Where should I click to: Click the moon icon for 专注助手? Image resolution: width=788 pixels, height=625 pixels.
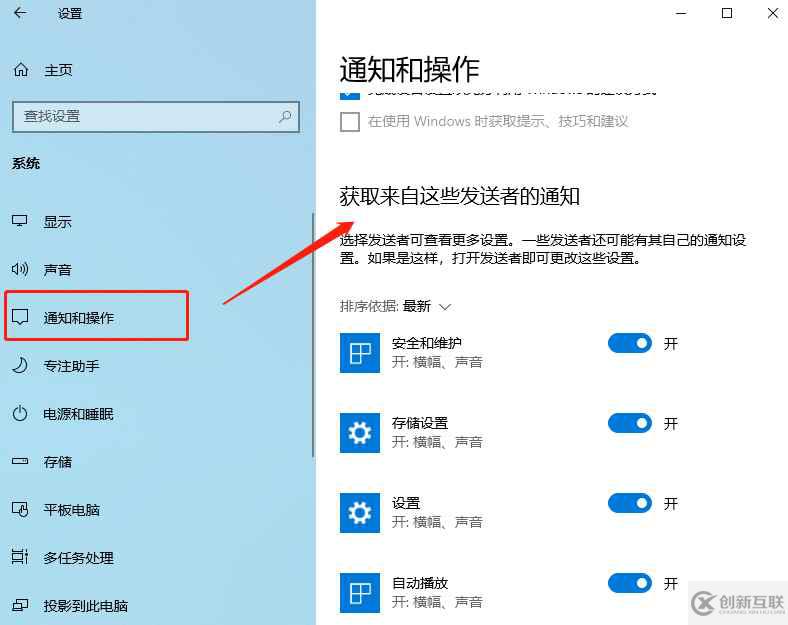pos(20,365)
